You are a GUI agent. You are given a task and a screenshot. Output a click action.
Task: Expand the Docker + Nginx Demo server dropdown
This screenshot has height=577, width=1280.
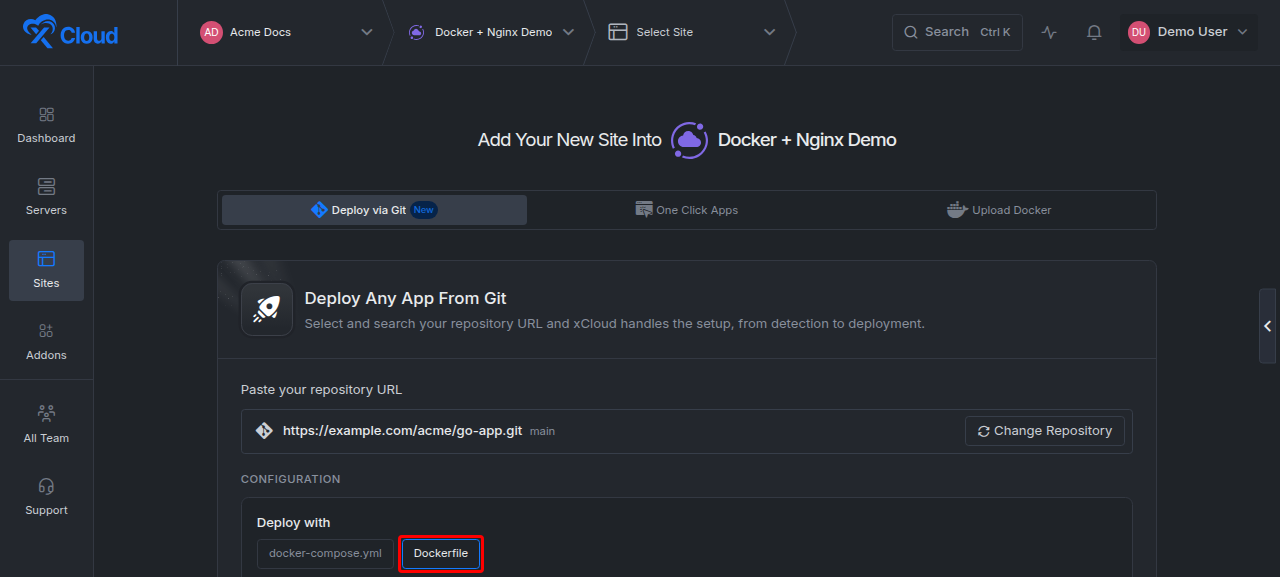(x=568, y=32)
